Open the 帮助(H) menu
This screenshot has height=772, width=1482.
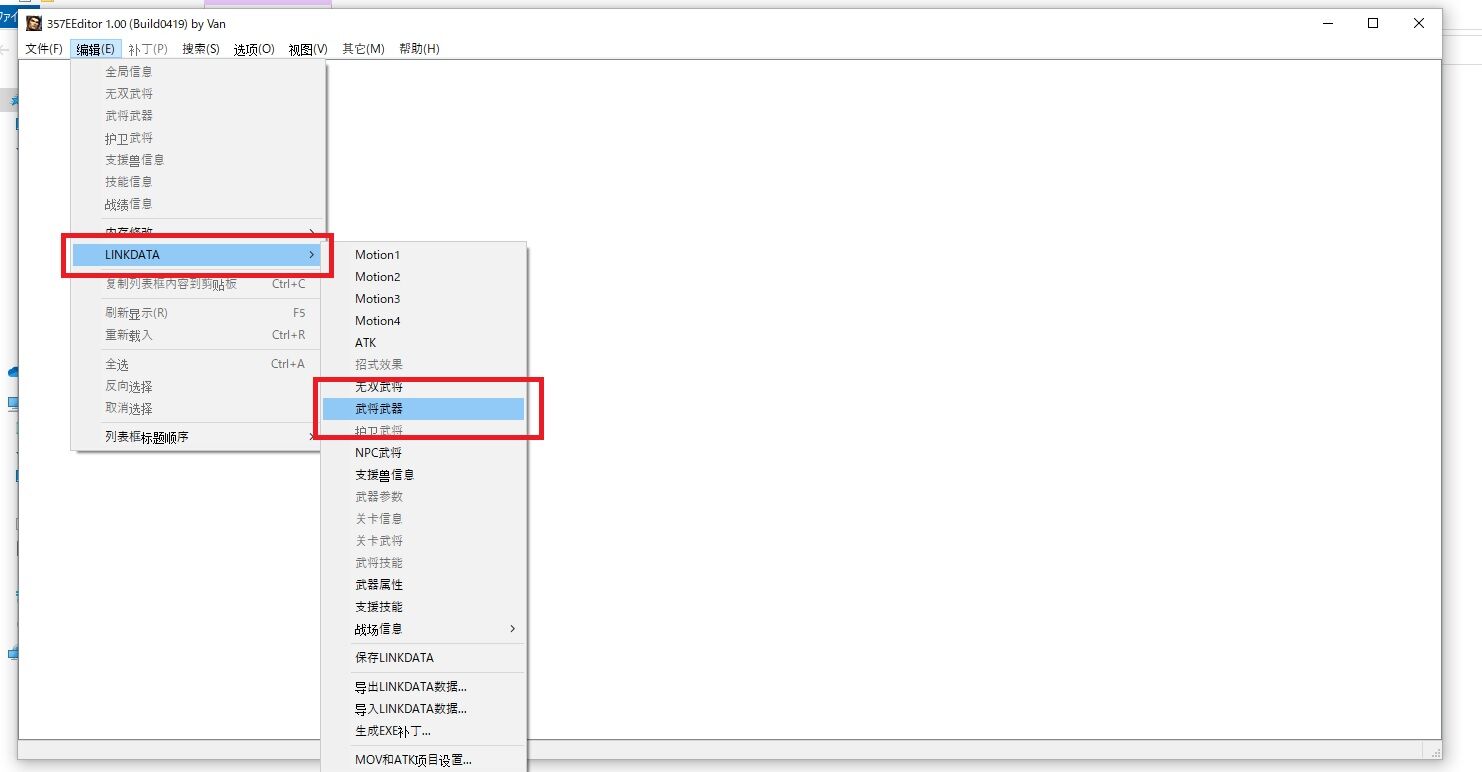coord(419,49)
